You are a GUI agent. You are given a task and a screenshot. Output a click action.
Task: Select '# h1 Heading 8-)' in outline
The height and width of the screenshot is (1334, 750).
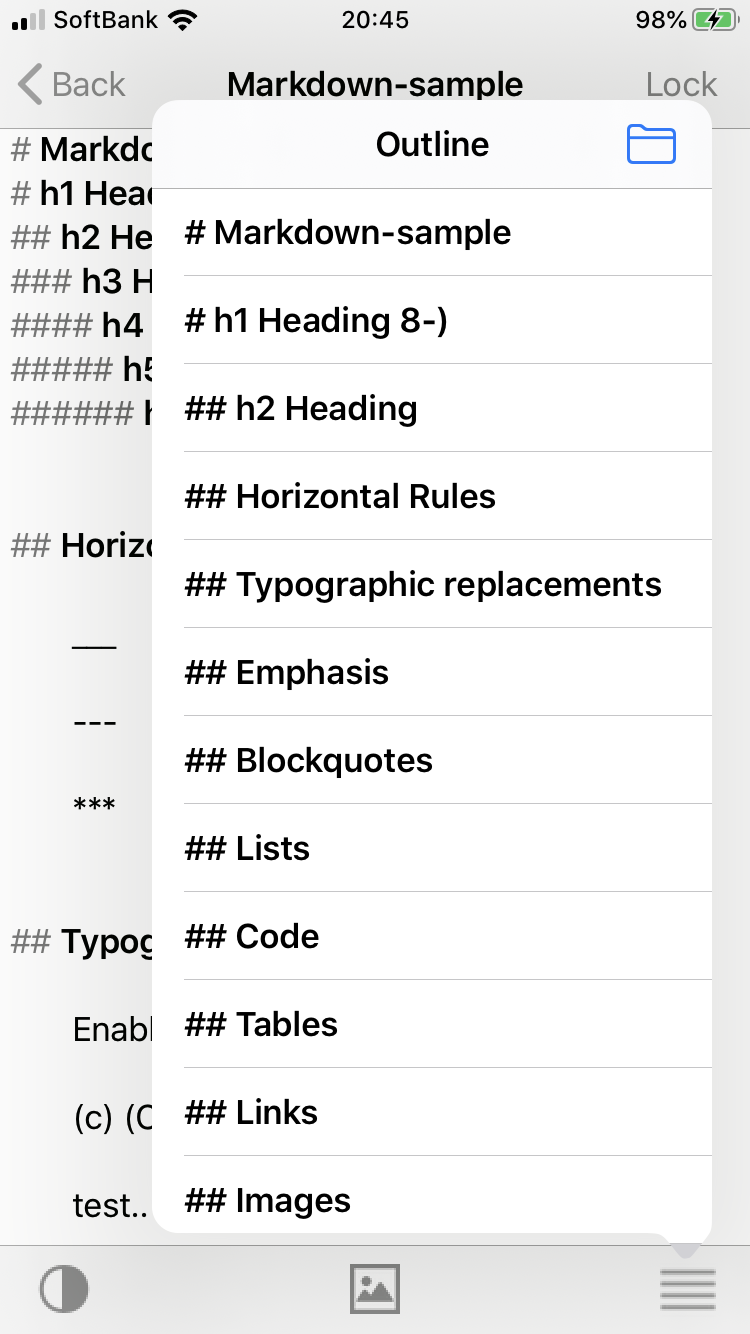pos(432,320)
